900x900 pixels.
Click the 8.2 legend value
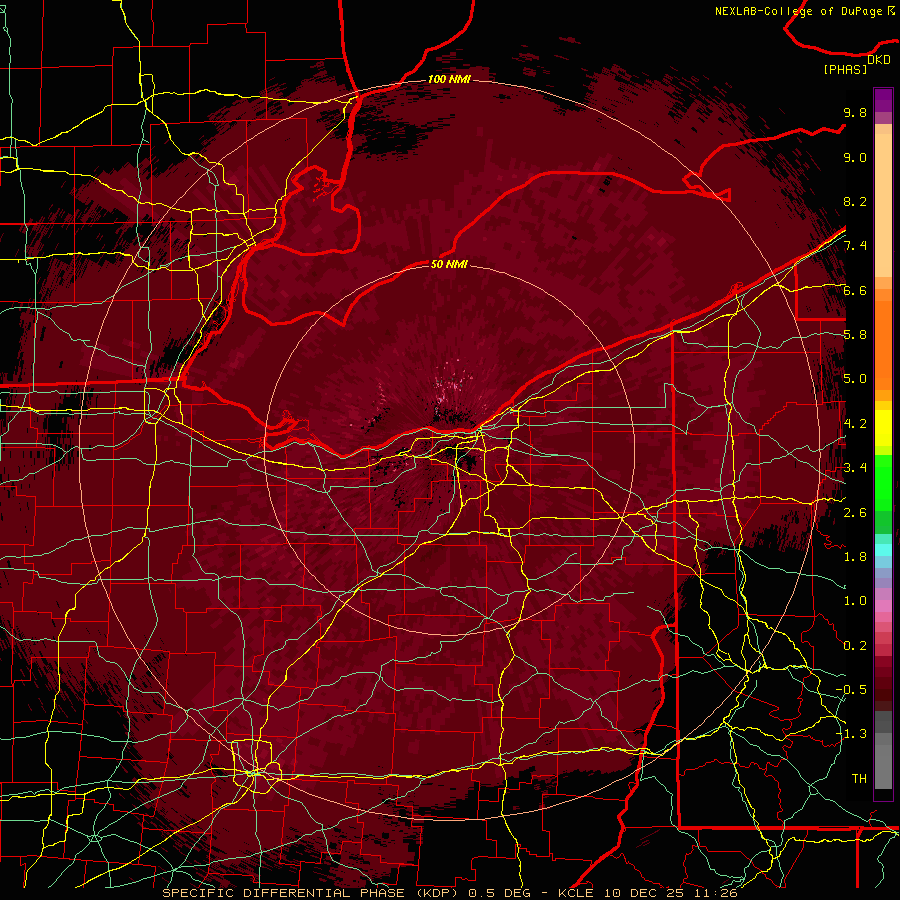coord(855,201)
